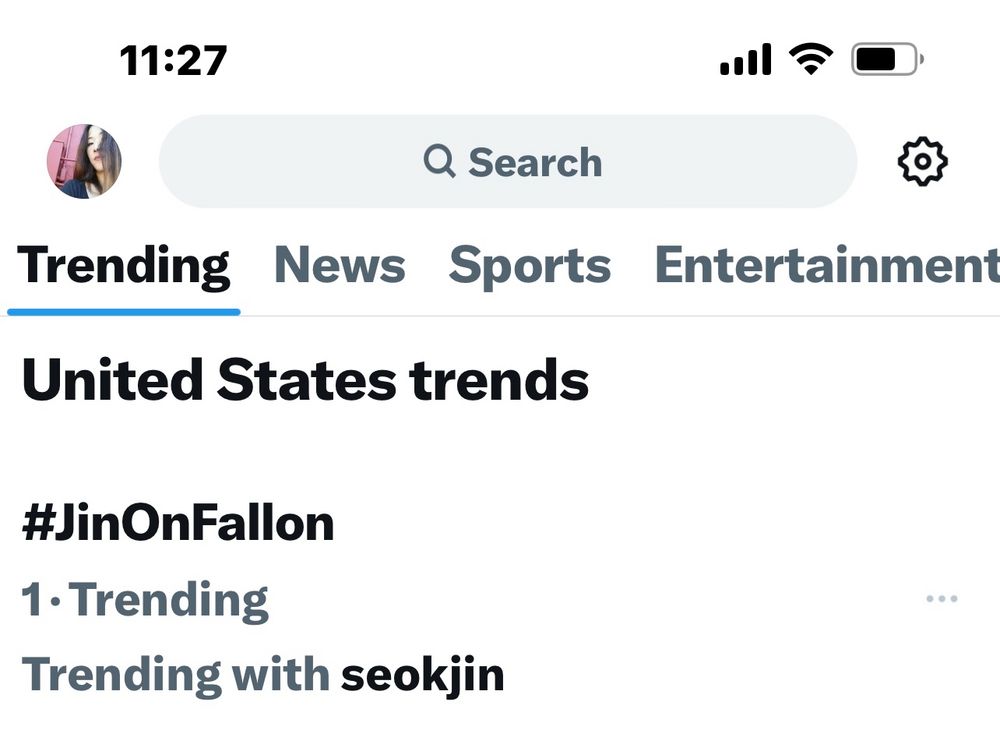Tap the "Trending with" label text
This screenshot has width=1000, height=752.
pos(175,675)
